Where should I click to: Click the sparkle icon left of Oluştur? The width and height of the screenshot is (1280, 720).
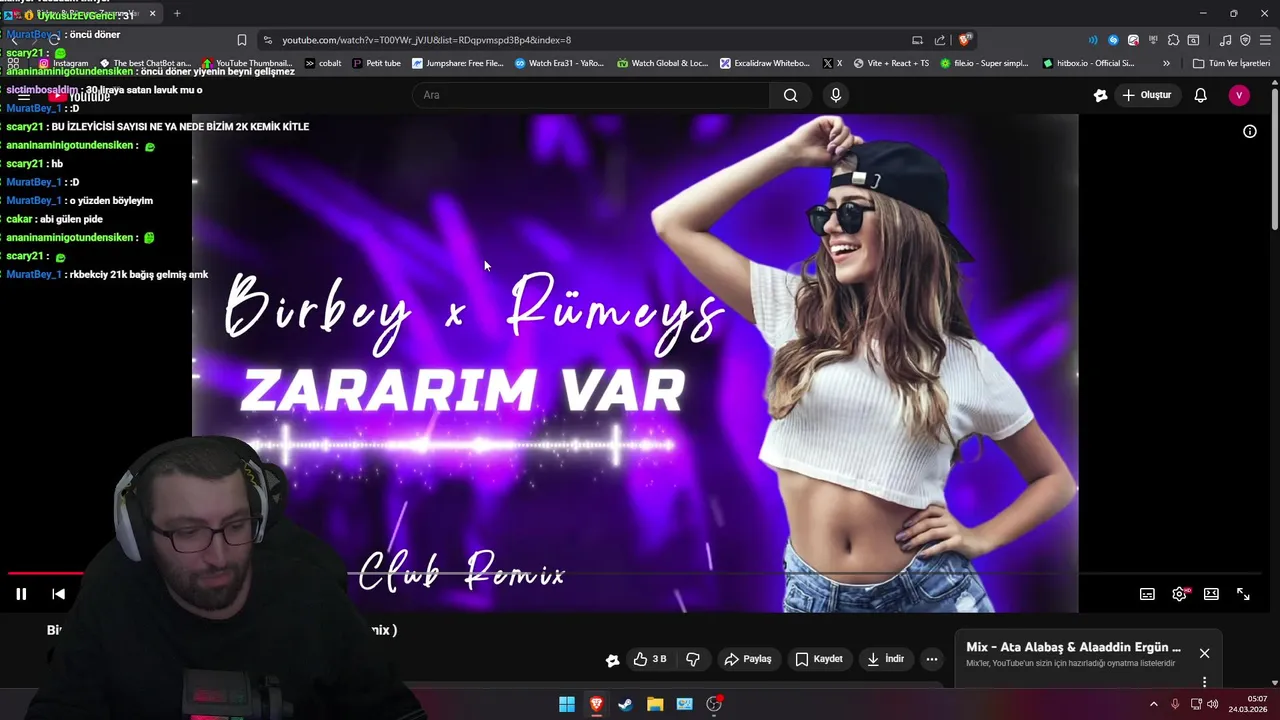(x=1100, y=95)
